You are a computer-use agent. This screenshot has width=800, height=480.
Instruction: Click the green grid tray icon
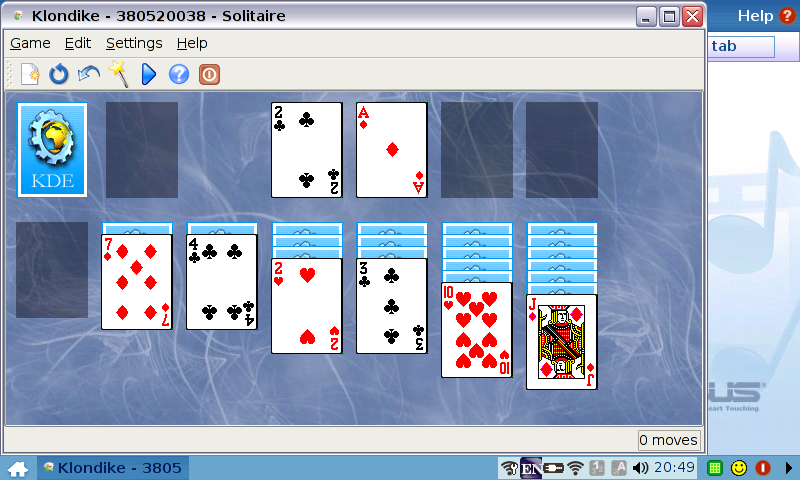click(x=715, y=468)
